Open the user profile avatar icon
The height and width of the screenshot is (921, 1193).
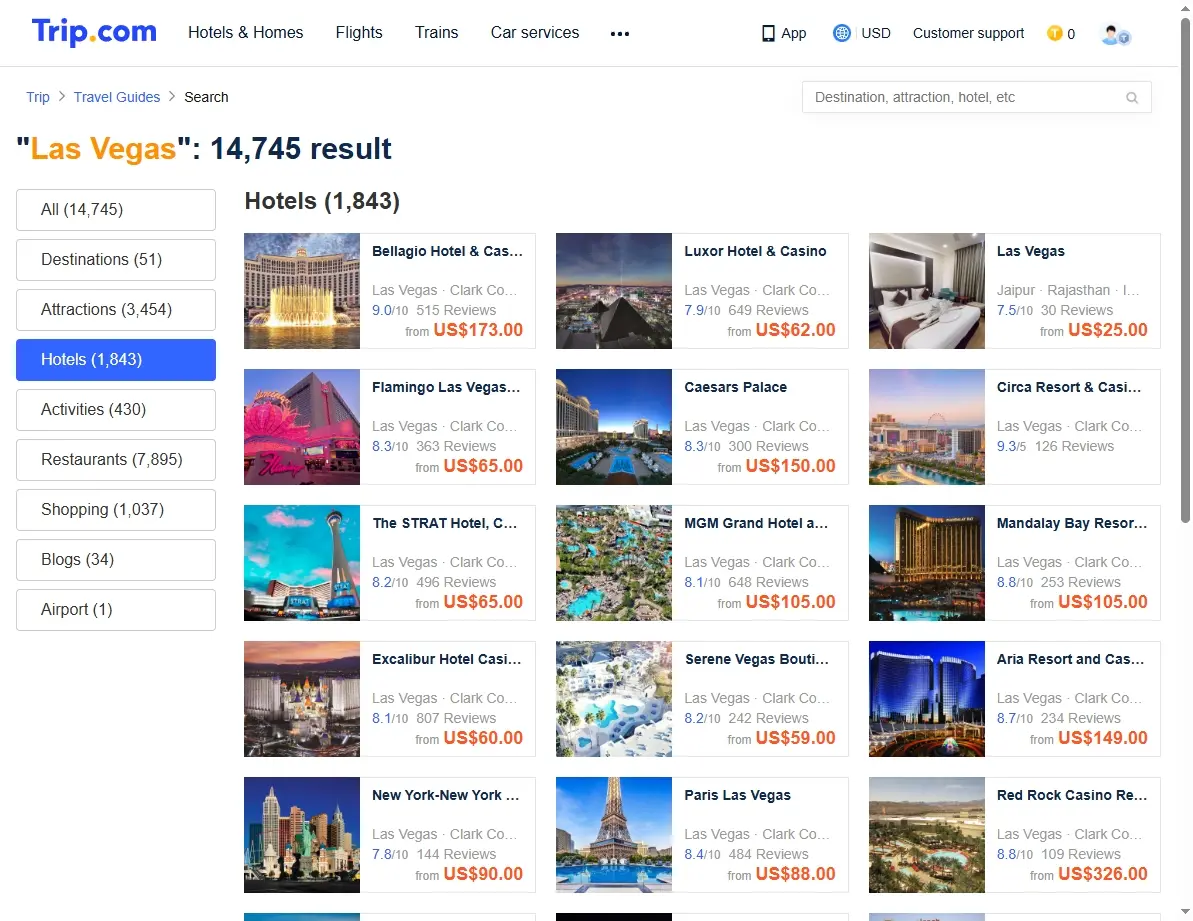[1115, 34]
